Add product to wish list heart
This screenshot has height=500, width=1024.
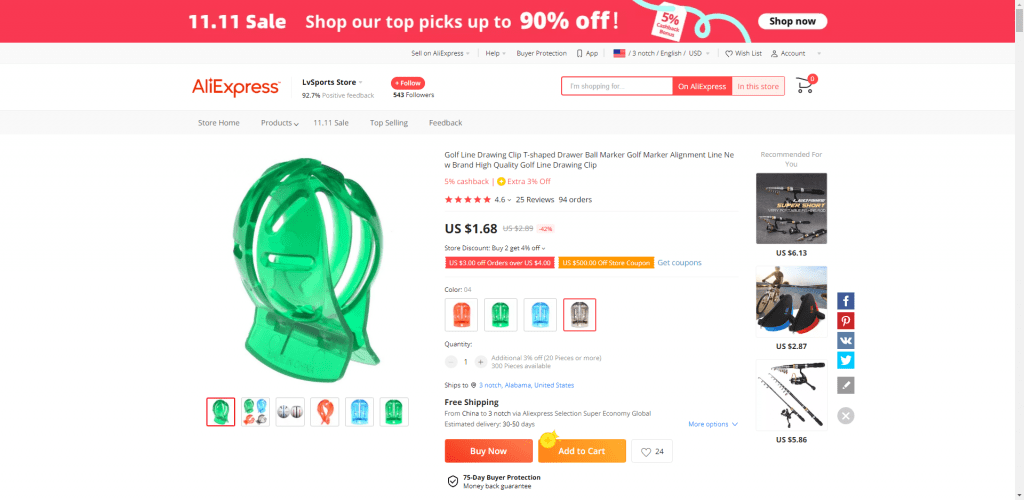coord(651,452)
